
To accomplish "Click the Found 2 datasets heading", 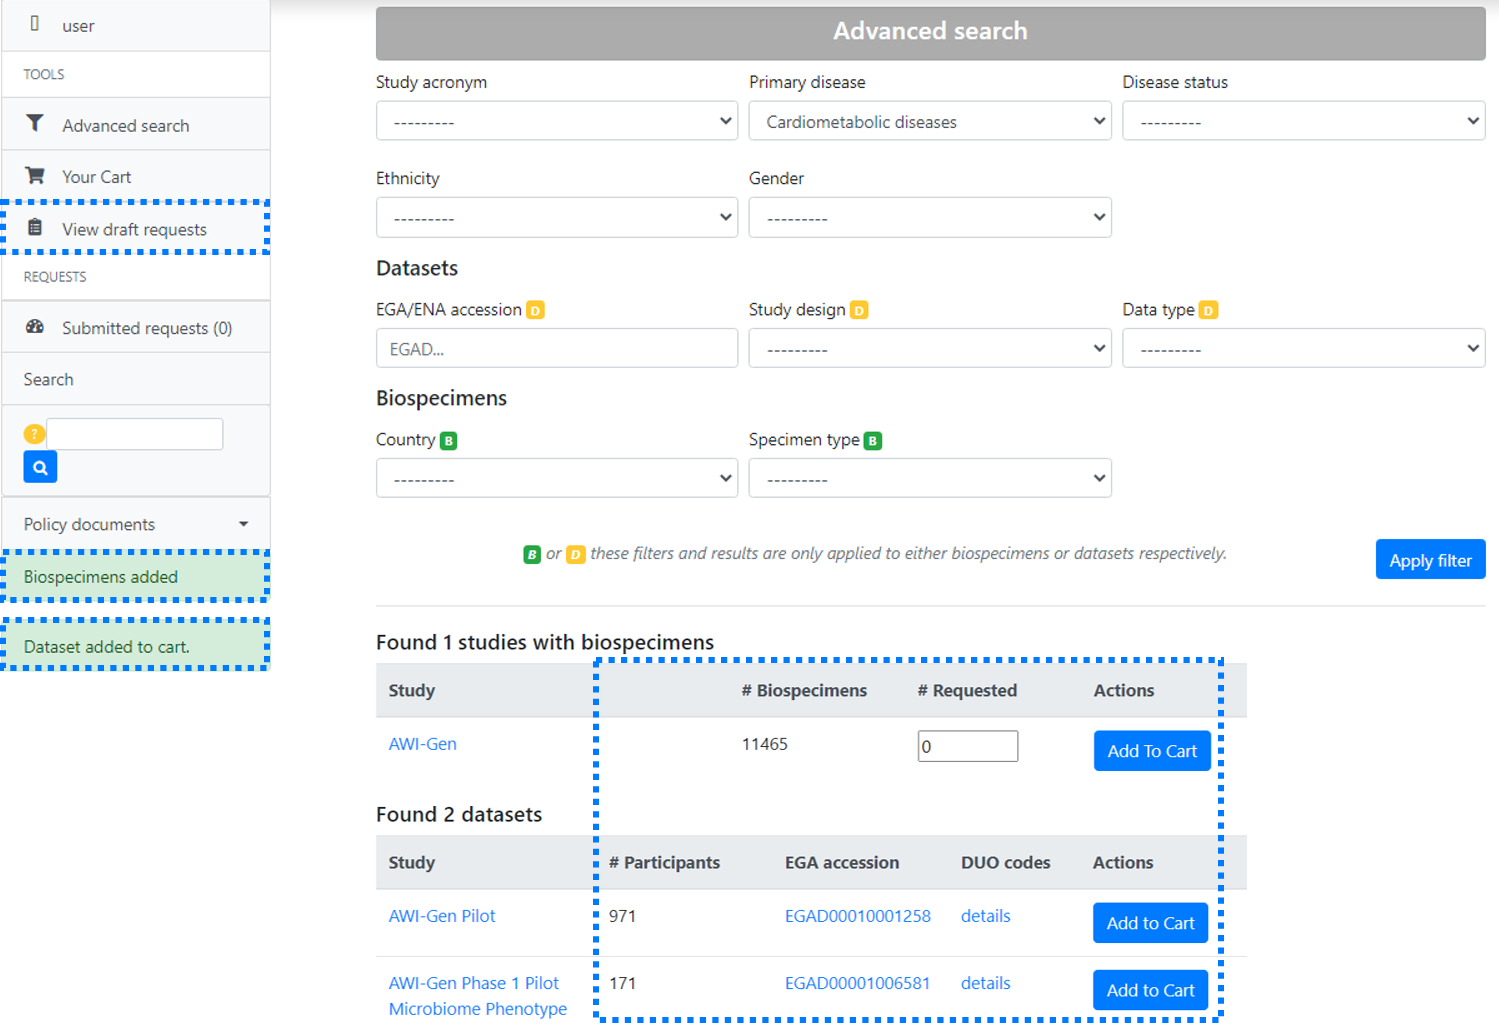I will pos(459,814).
